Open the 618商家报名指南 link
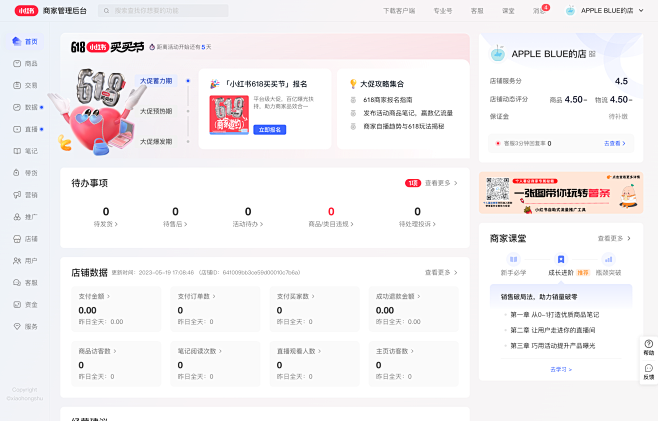 click(388, 100)
